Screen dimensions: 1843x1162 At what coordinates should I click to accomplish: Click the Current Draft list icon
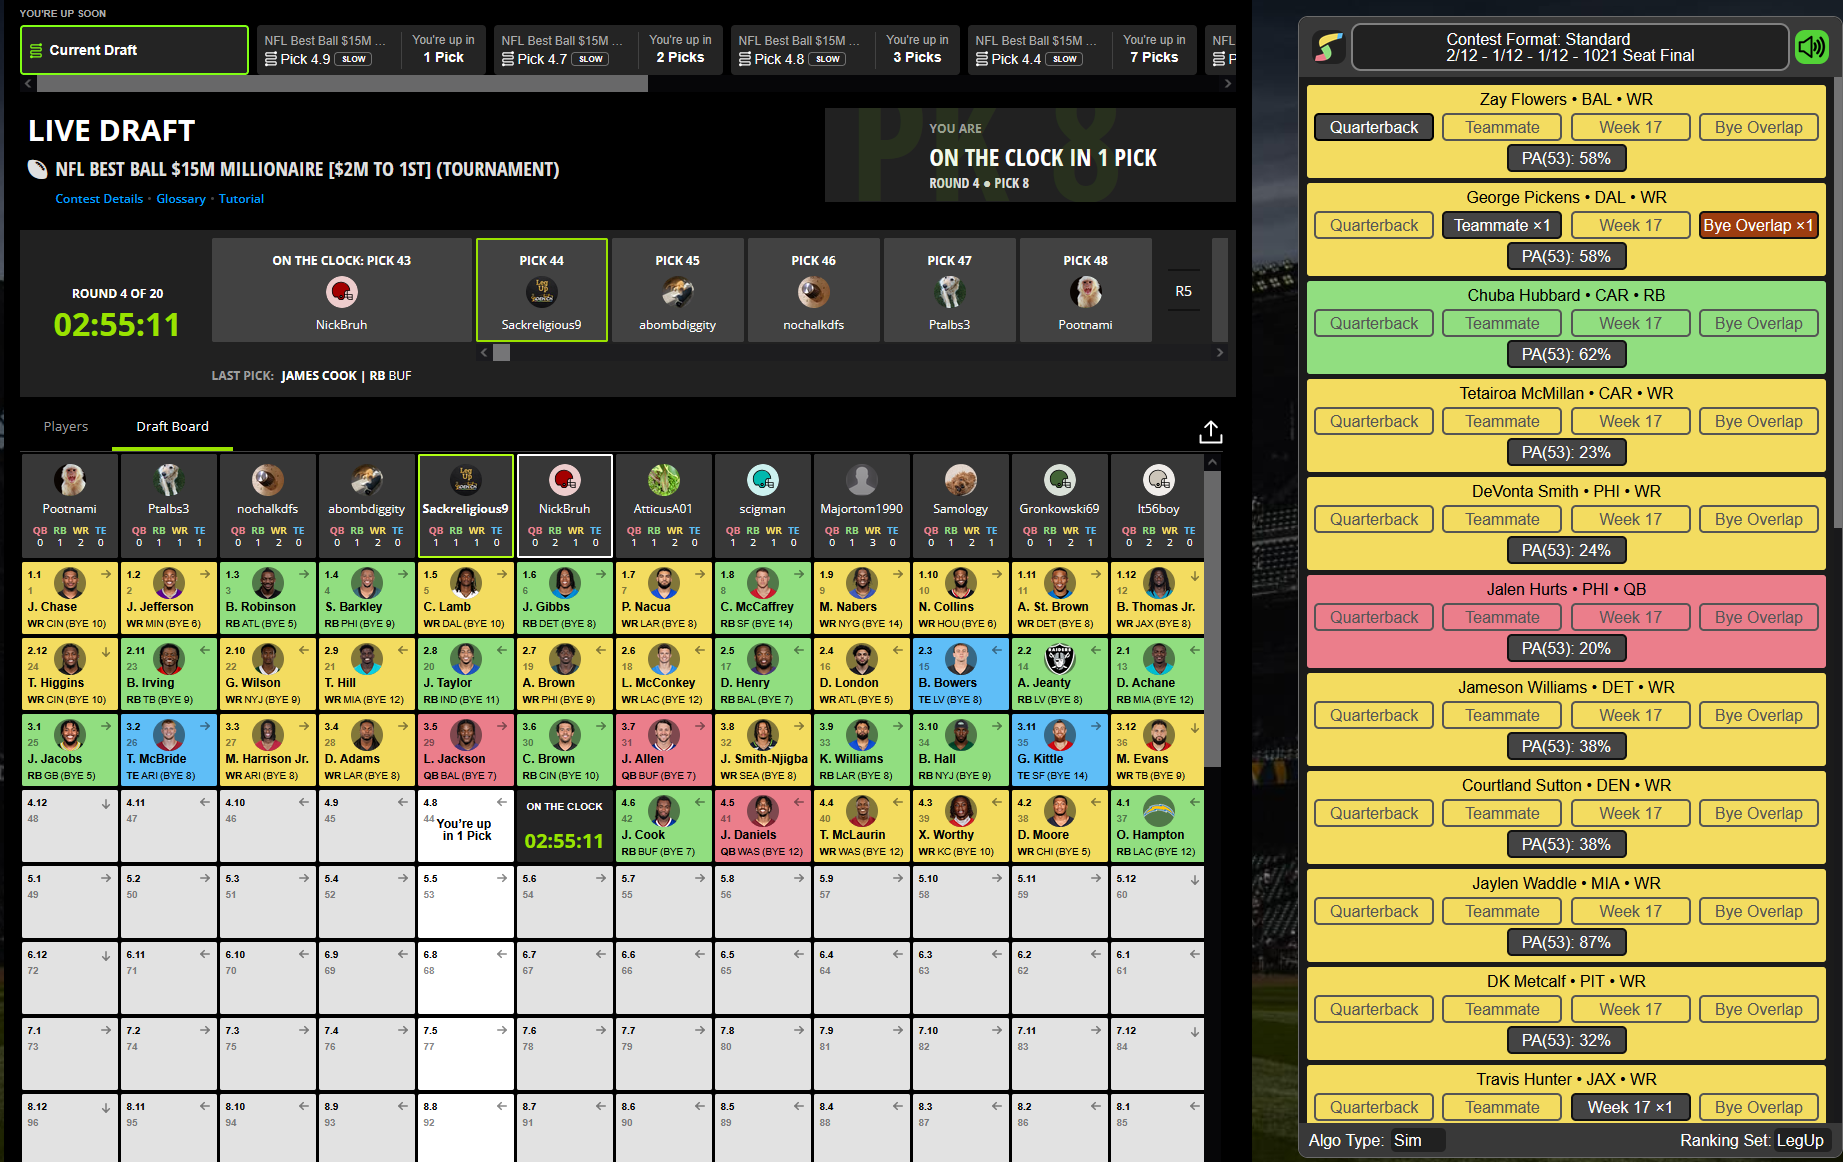(36, 50)
